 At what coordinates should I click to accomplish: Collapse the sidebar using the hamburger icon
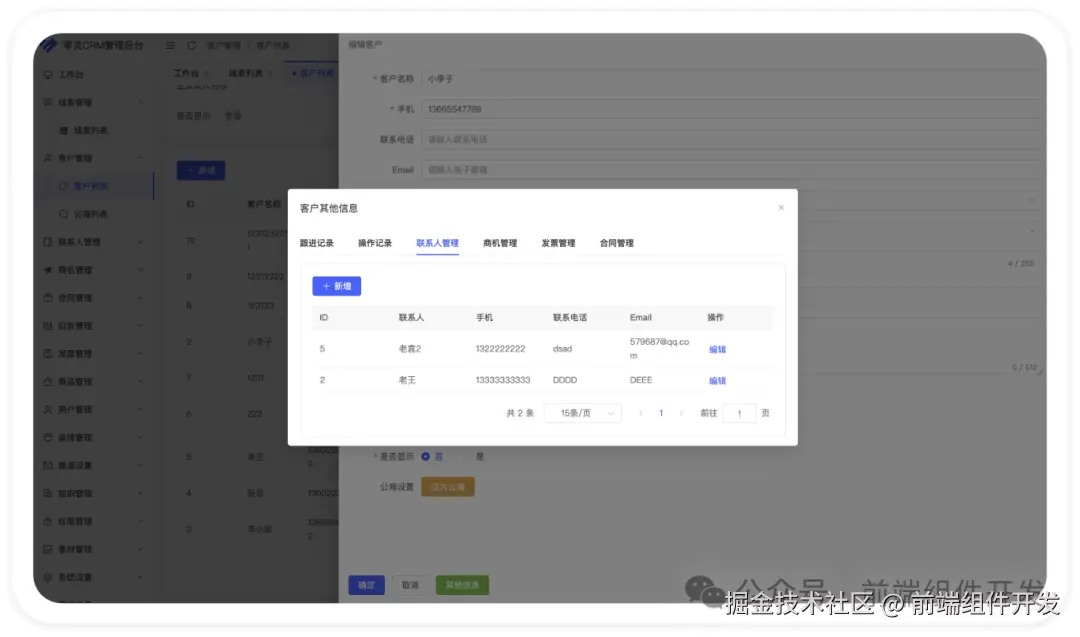click(x=169, y=45)
